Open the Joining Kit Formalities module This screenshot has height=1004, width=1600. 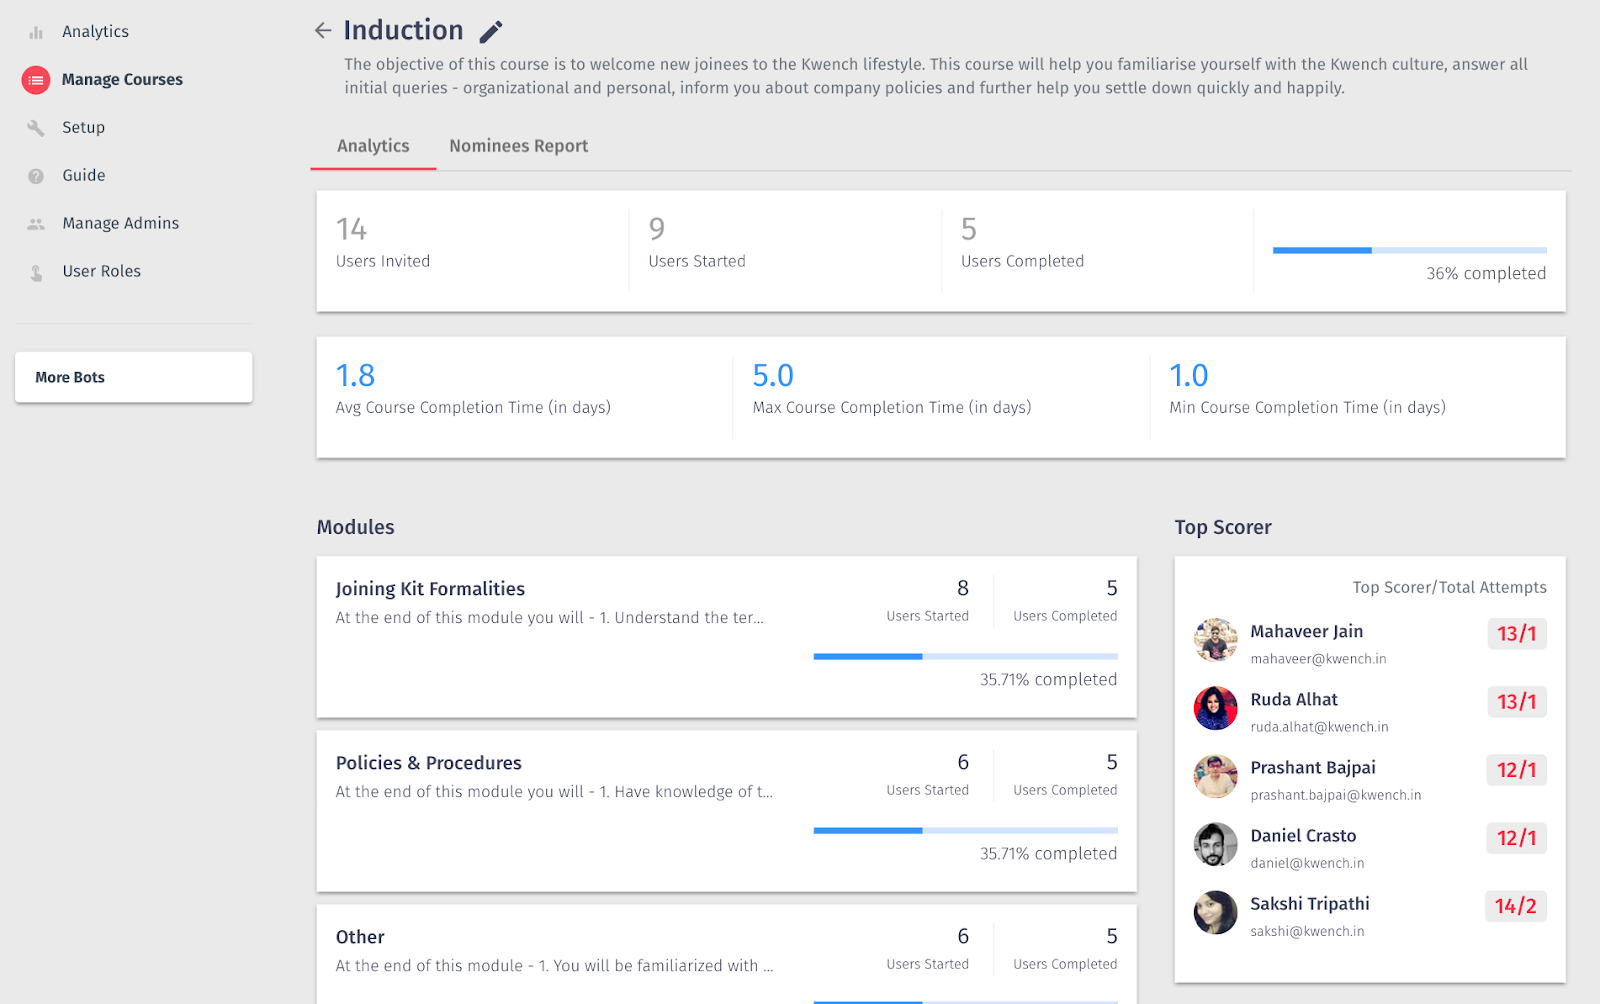tap(430, 589)
